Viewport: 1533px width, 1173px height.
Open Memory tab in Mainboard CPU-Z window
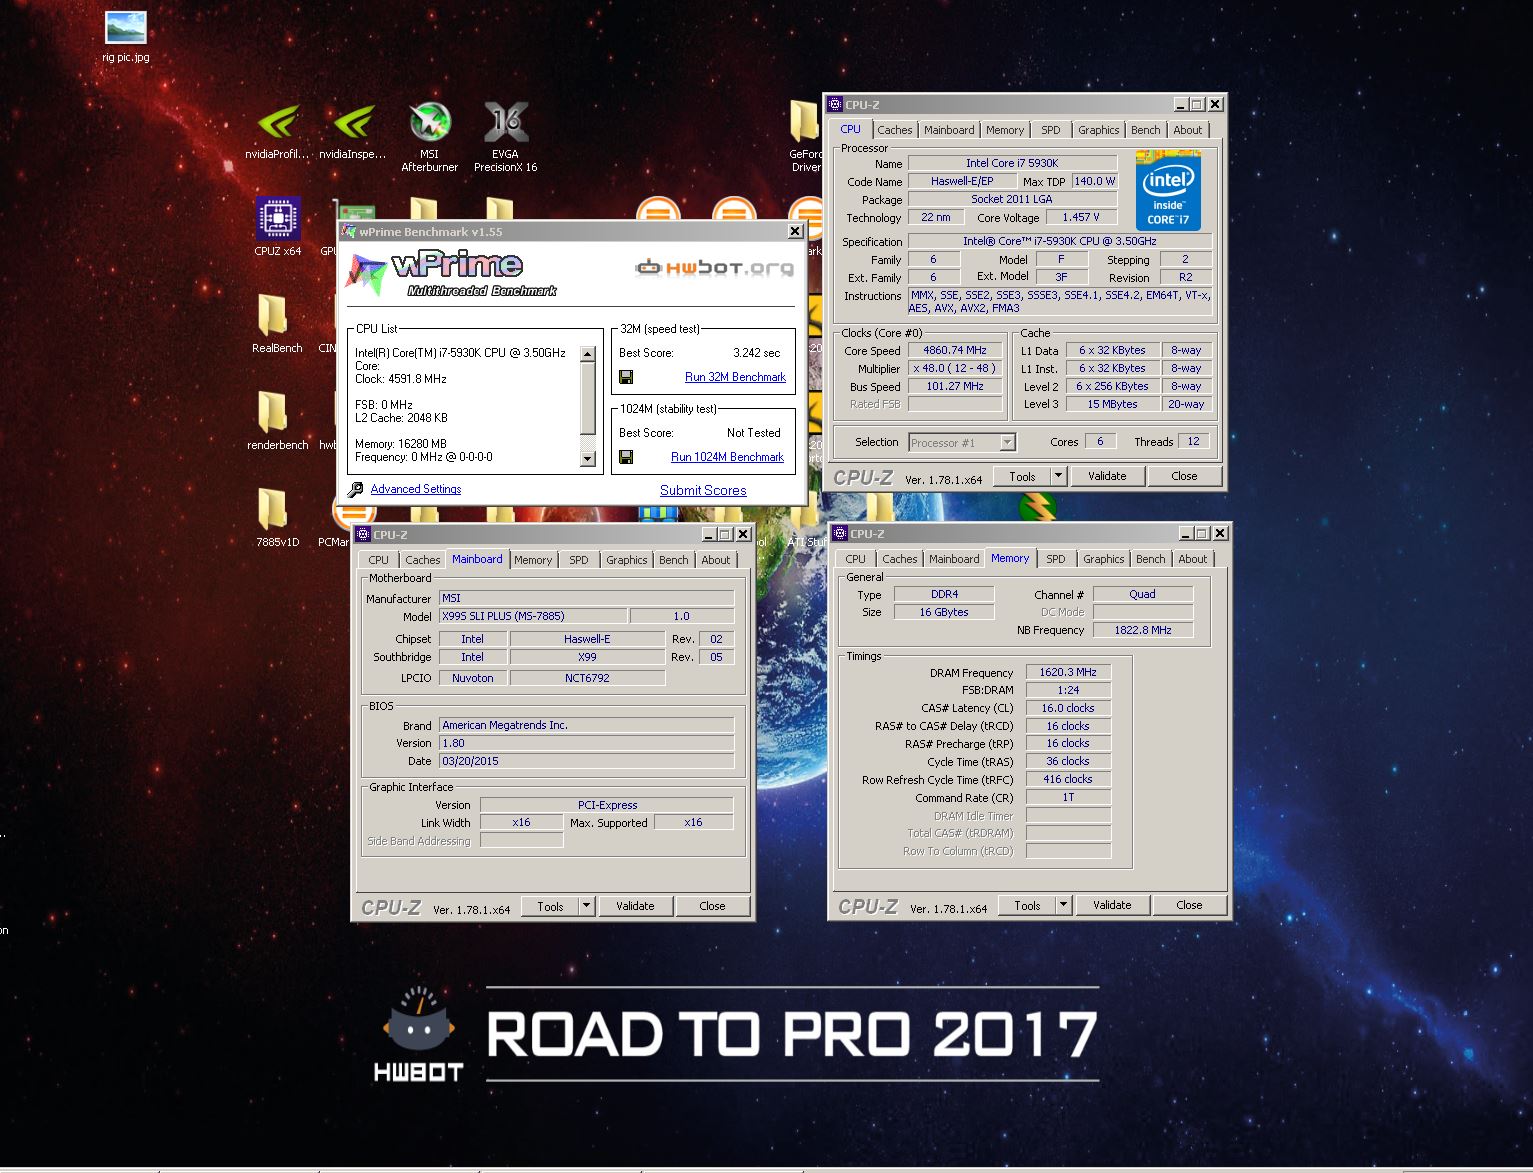click(x=533, y=560)
